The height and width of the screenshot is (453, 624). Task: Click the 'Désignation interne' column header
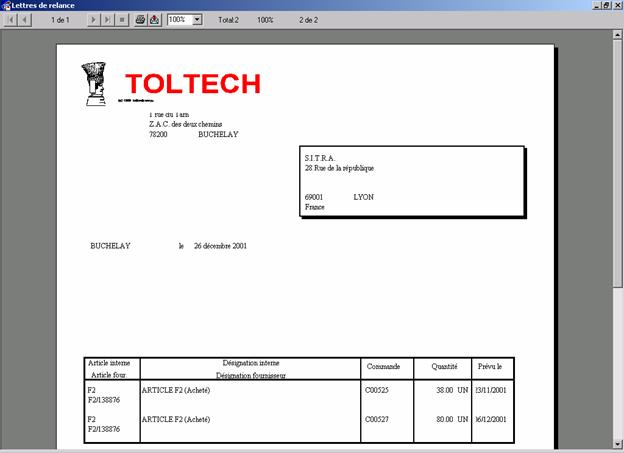coord(251,363)
